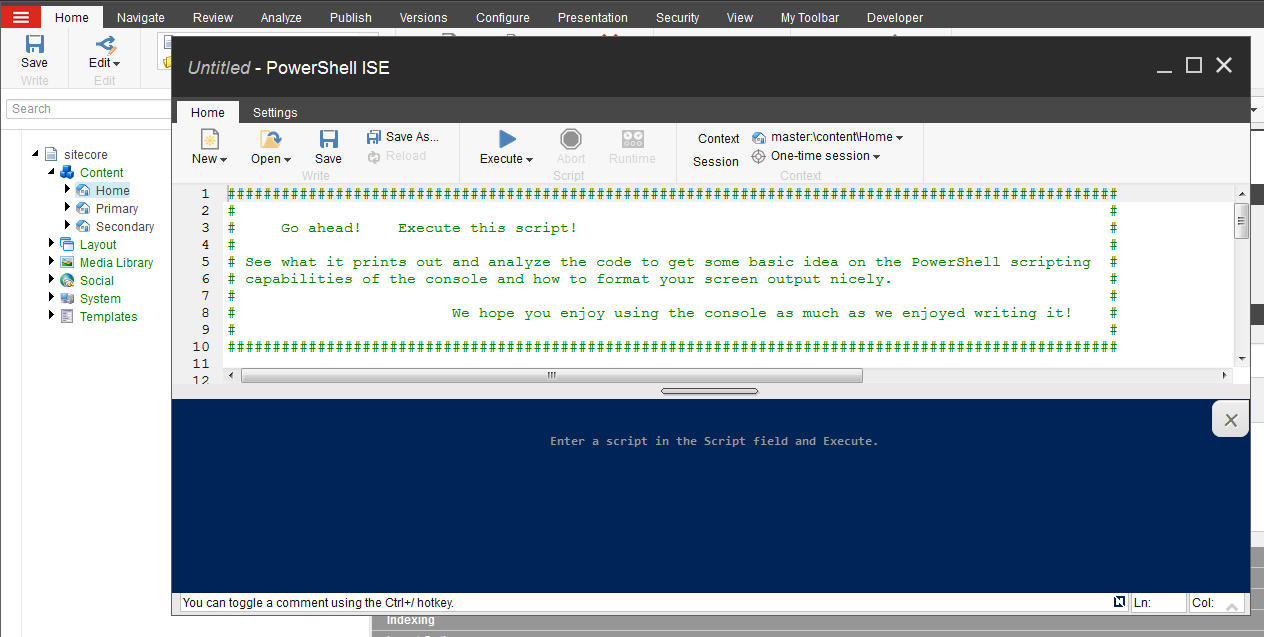Click Save As in the Write group
Image resolution: width=1264 pixels, height=637 pixels.
coord(402,137)
